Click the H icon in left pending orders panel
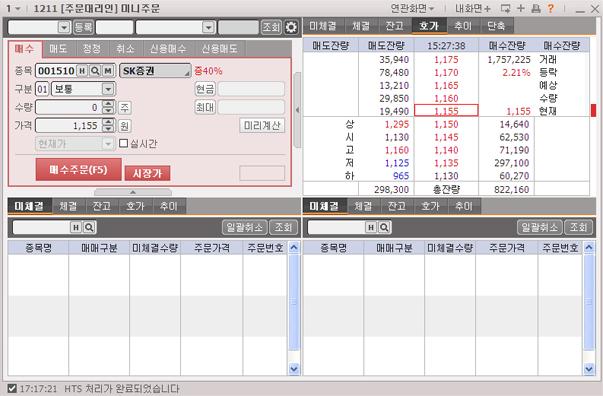This screenshot has height=396, width=603. tap(76, 227)
